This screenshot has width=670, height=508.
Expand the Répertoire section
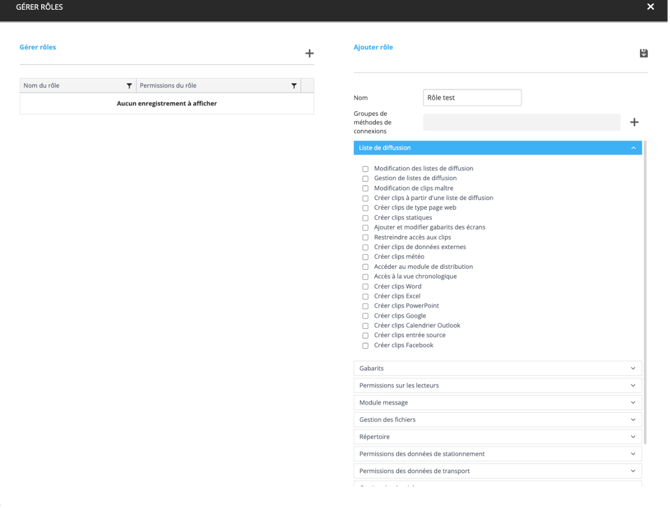(498, 437)
